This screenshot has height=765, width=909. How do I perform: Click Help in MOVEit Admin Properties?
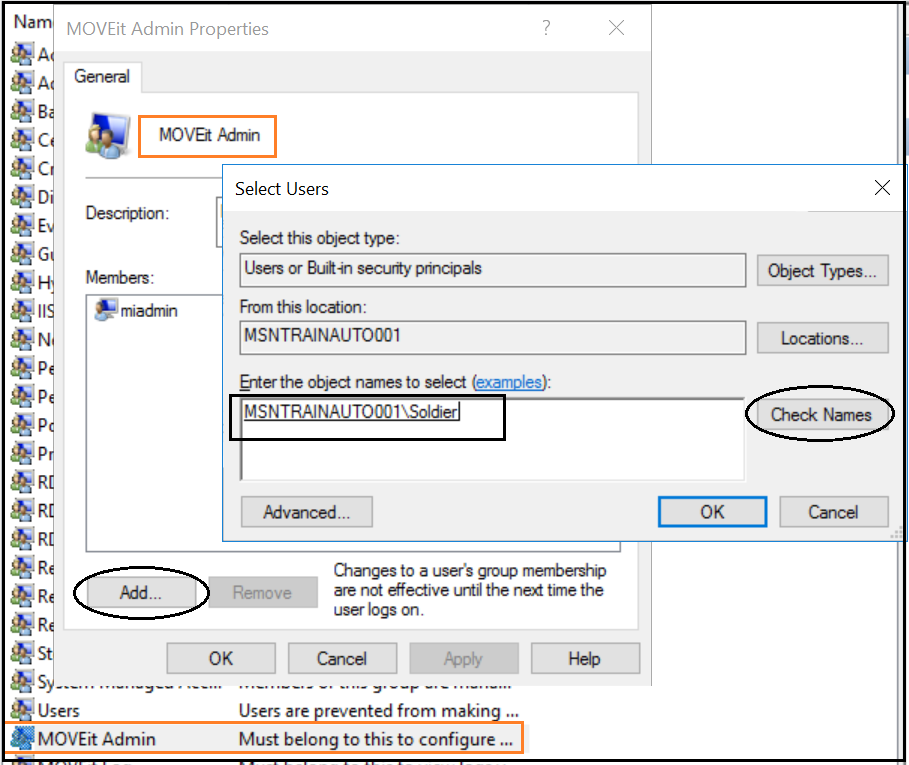(585, 658)
